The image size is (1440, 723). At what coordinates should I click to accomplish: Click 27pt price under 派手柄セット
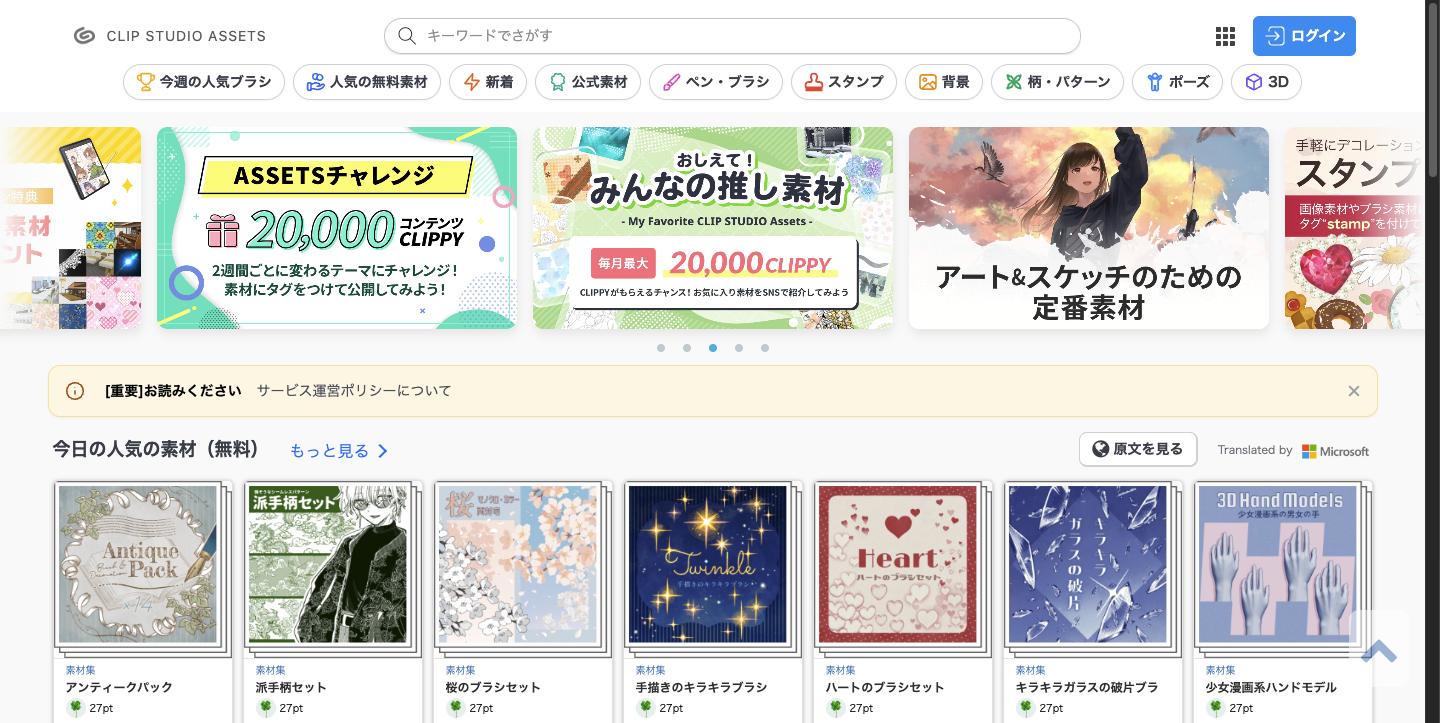[x=291, y=708]
